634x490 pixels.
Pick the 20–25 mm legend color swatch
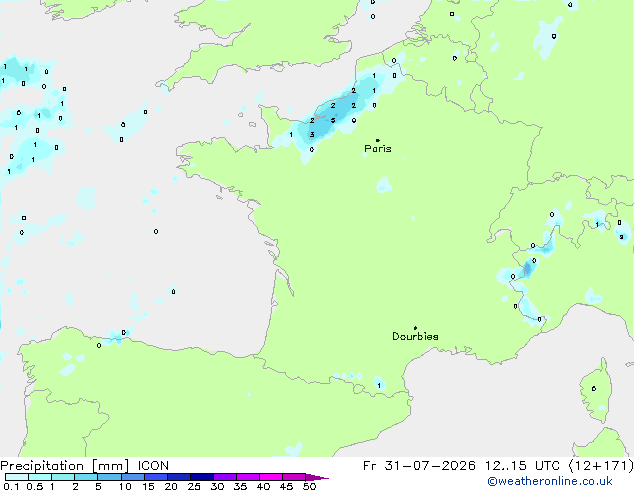coord(178,477)
